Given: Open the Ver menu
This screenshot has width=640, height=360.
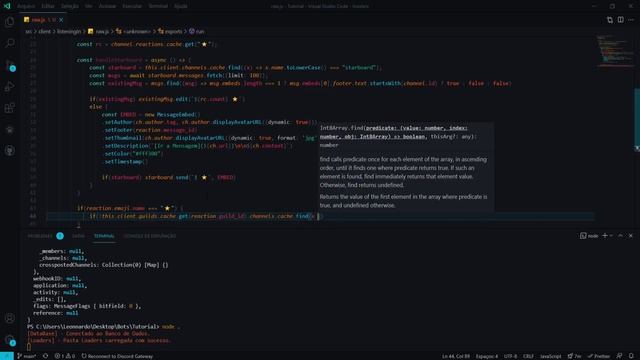Looking at the screenshot, I should [x=89, y=6].
